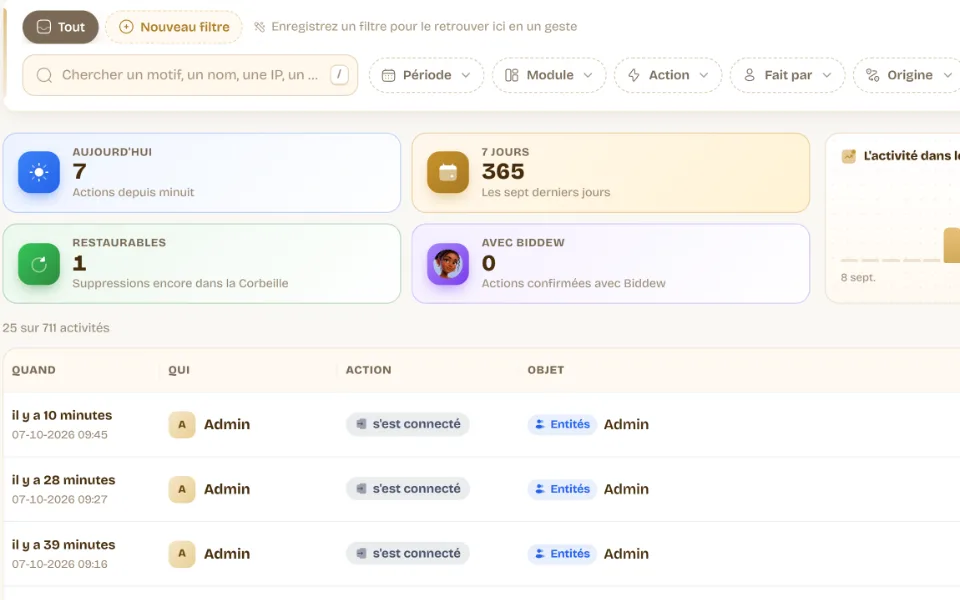The width and height of the screenshot is (960, 600).
Task: Click the Entités tag in the 09:16 row
Action: pyautogui.click(x=562, y=553)
